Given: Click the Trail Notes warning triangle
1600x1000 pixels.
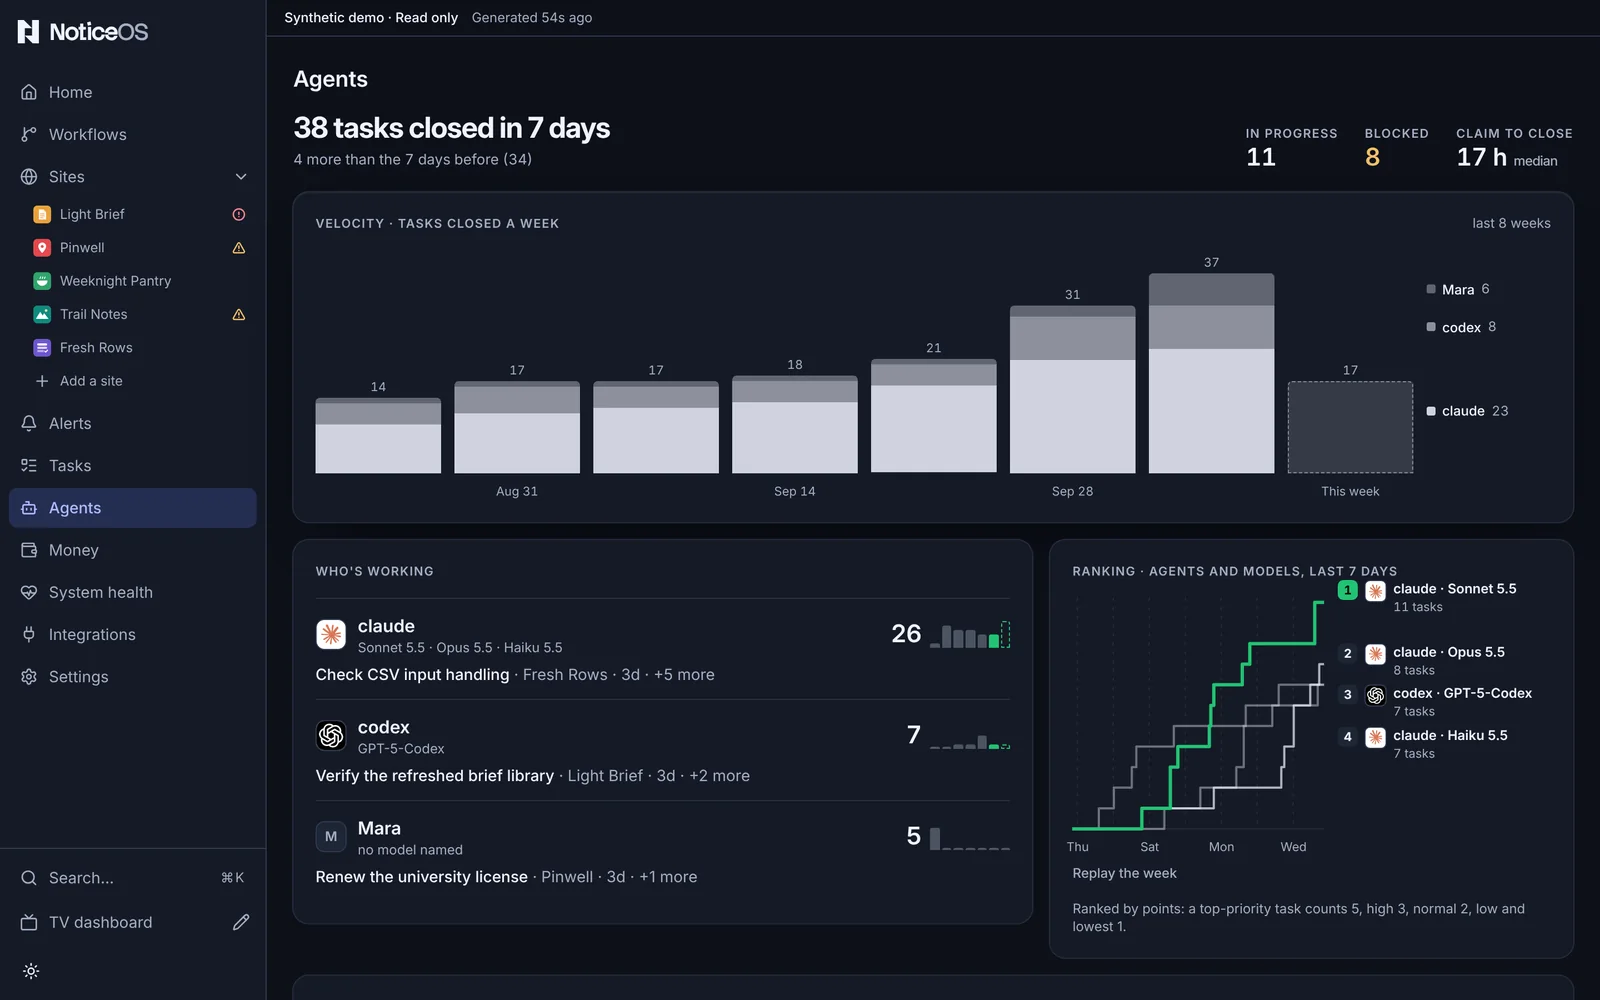Looking at the screenshot, I should 239,314.
